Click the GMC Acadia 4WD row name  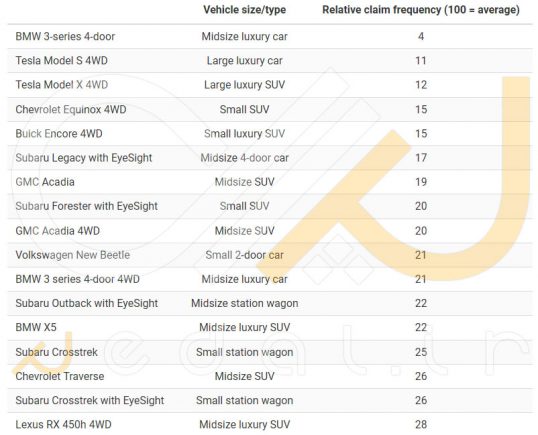[x=58, y=231]
